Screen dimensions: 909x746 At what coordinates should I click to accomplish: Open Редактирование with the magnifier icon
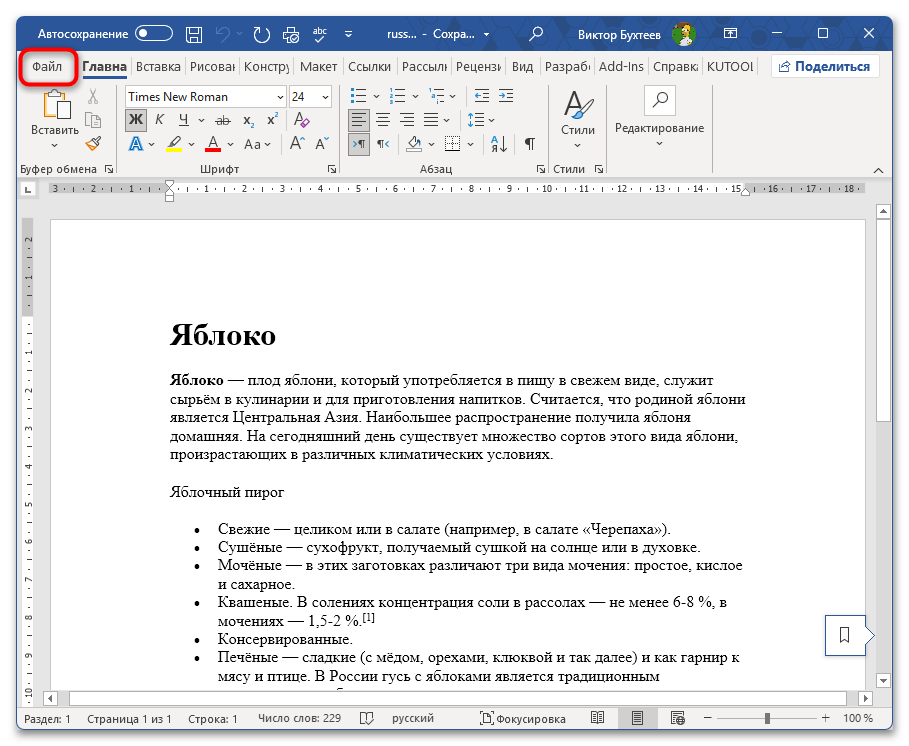pos(659,100)
